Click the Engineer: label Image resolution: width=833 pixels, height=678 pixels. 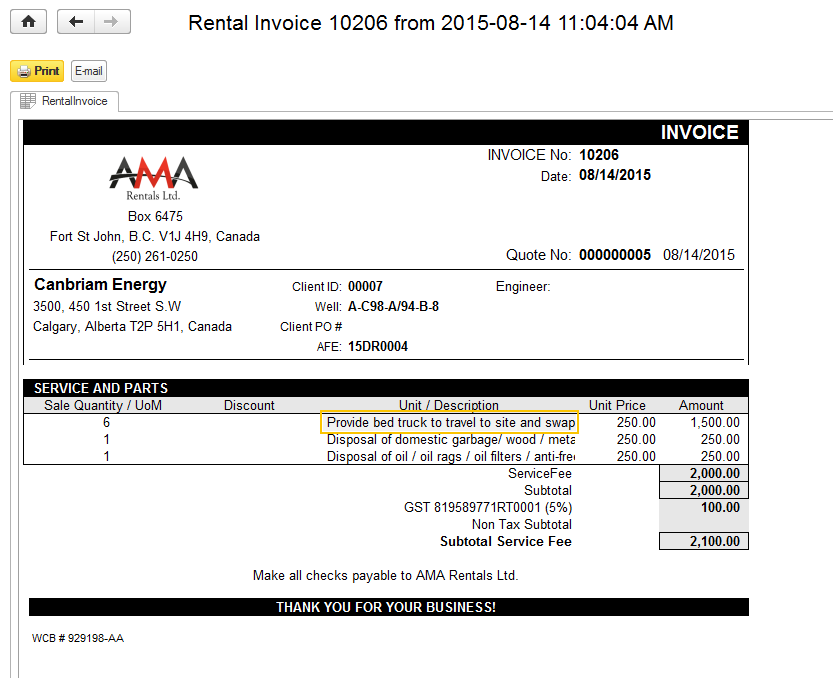pyautogui.click(x=523, y=287)
